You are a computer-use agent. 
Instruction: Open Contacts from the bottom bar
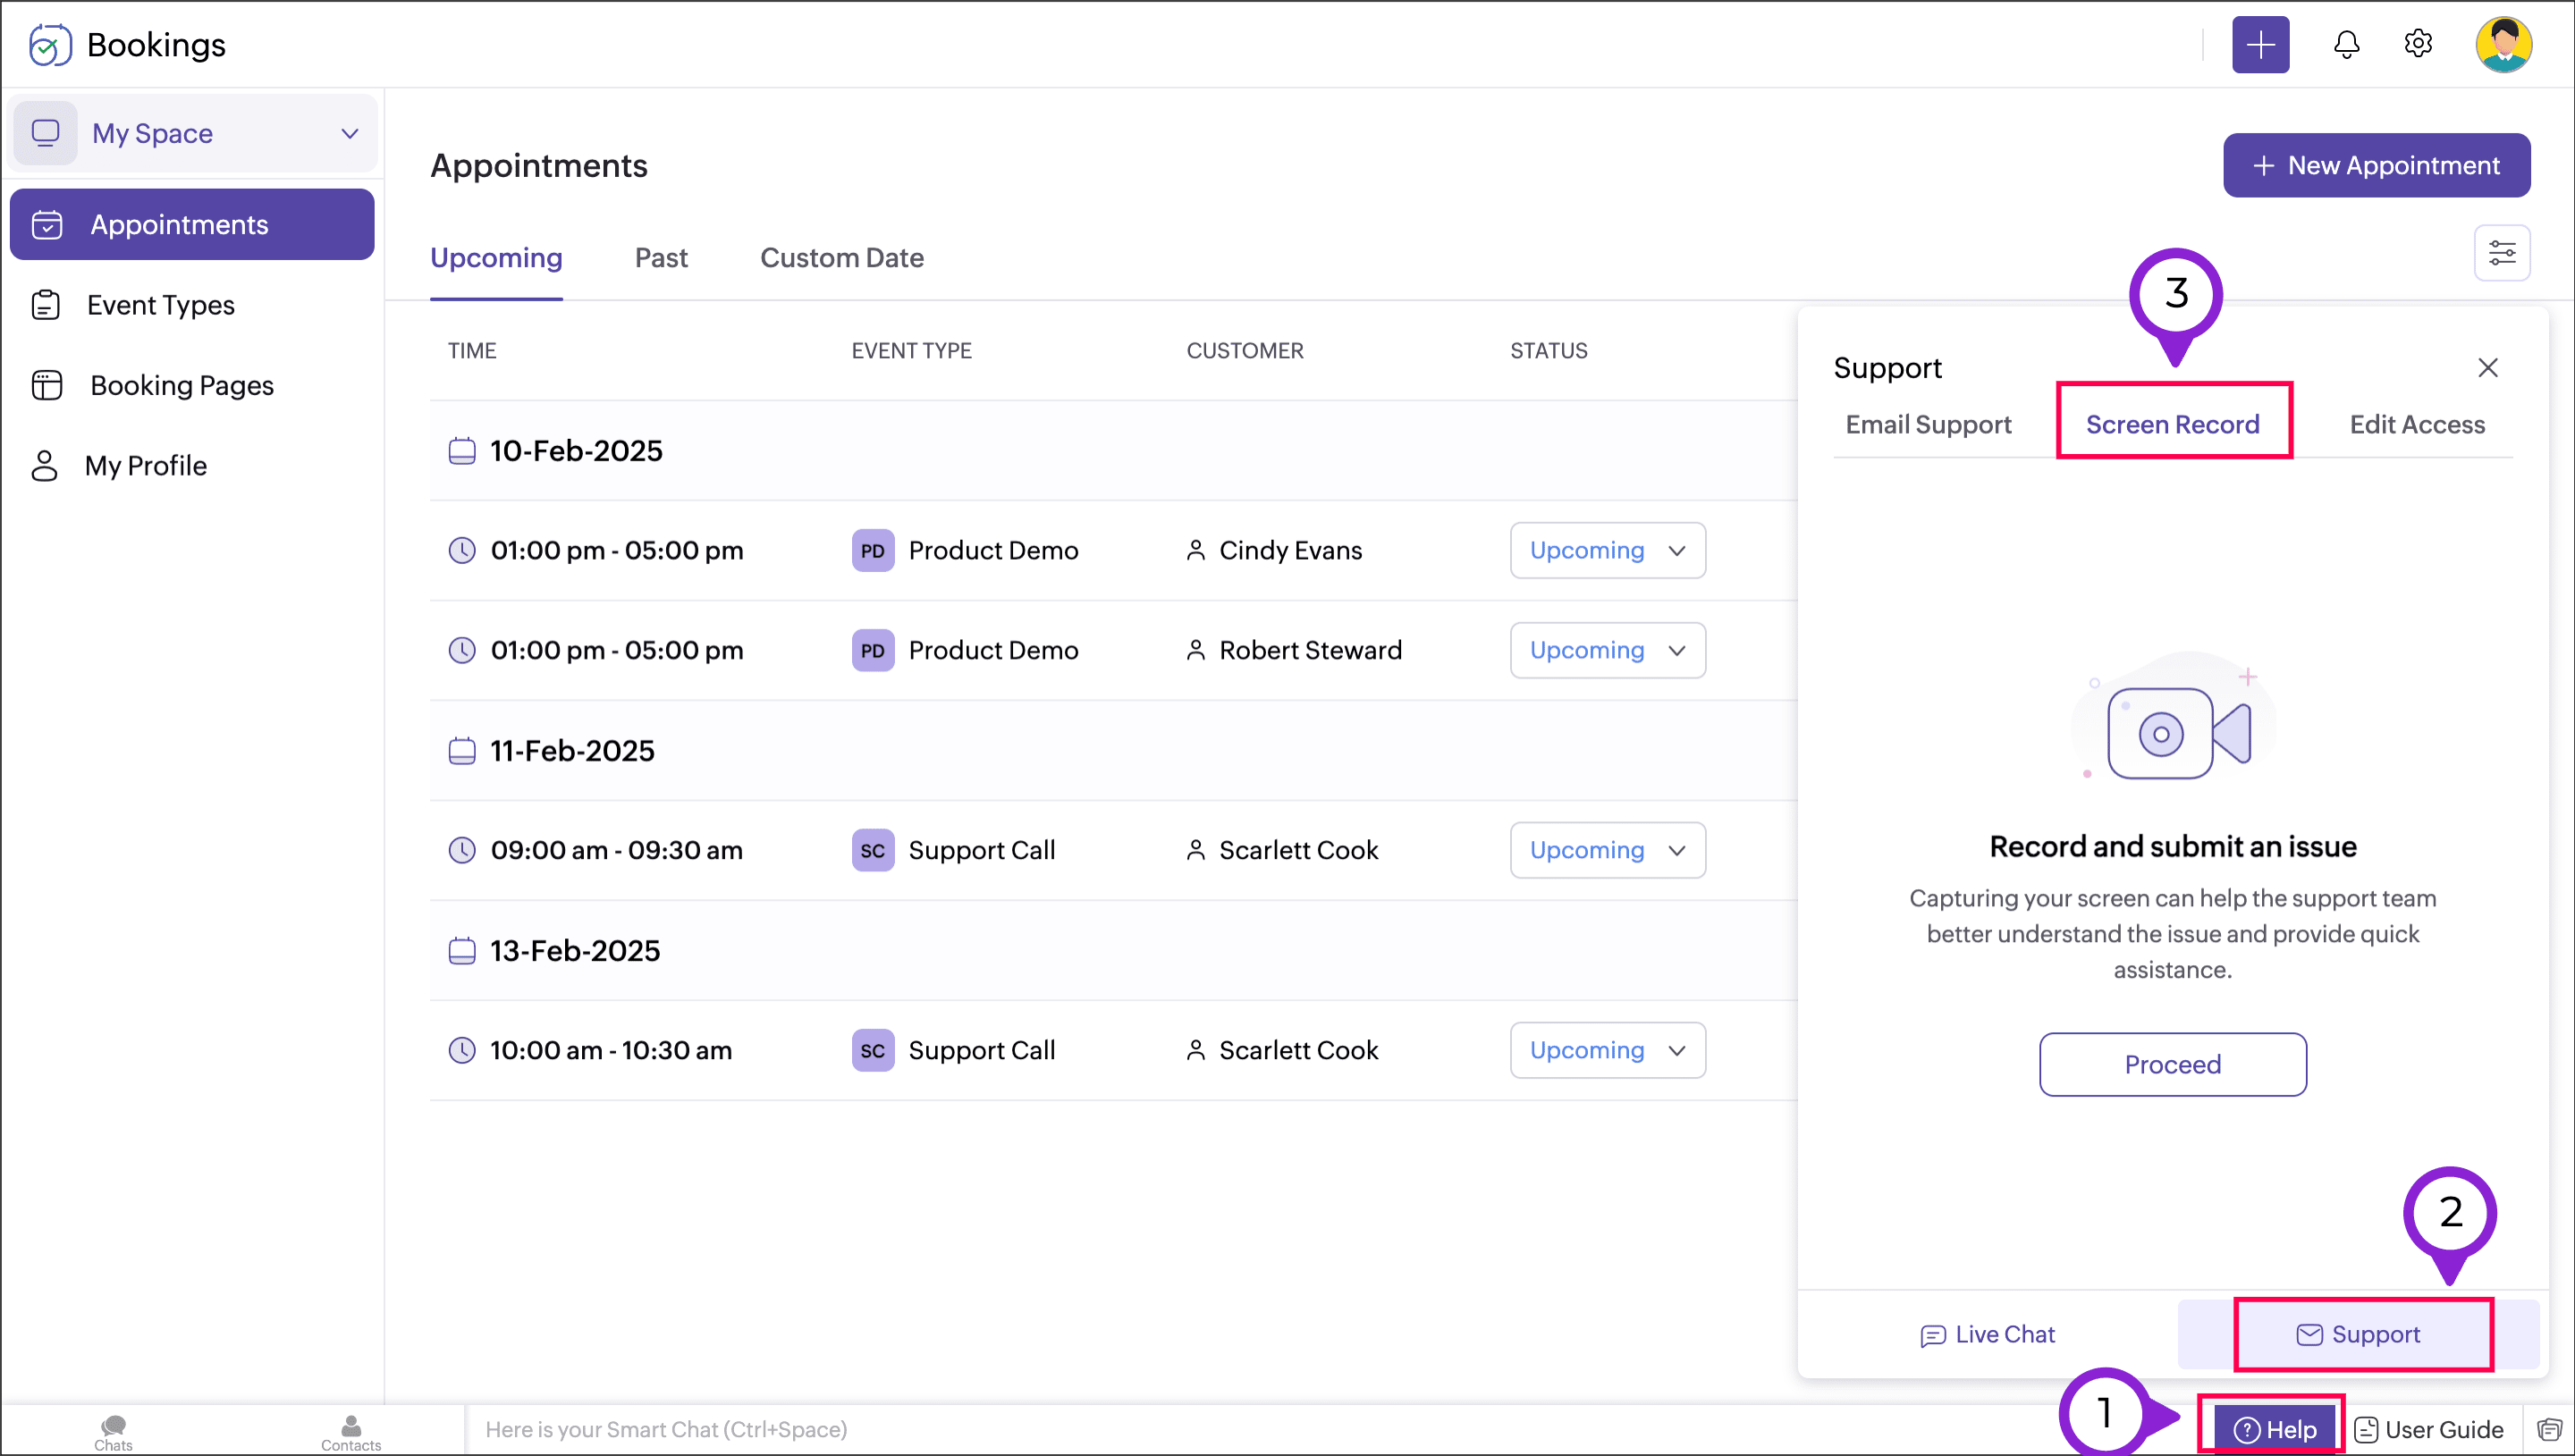(351, 1431)
